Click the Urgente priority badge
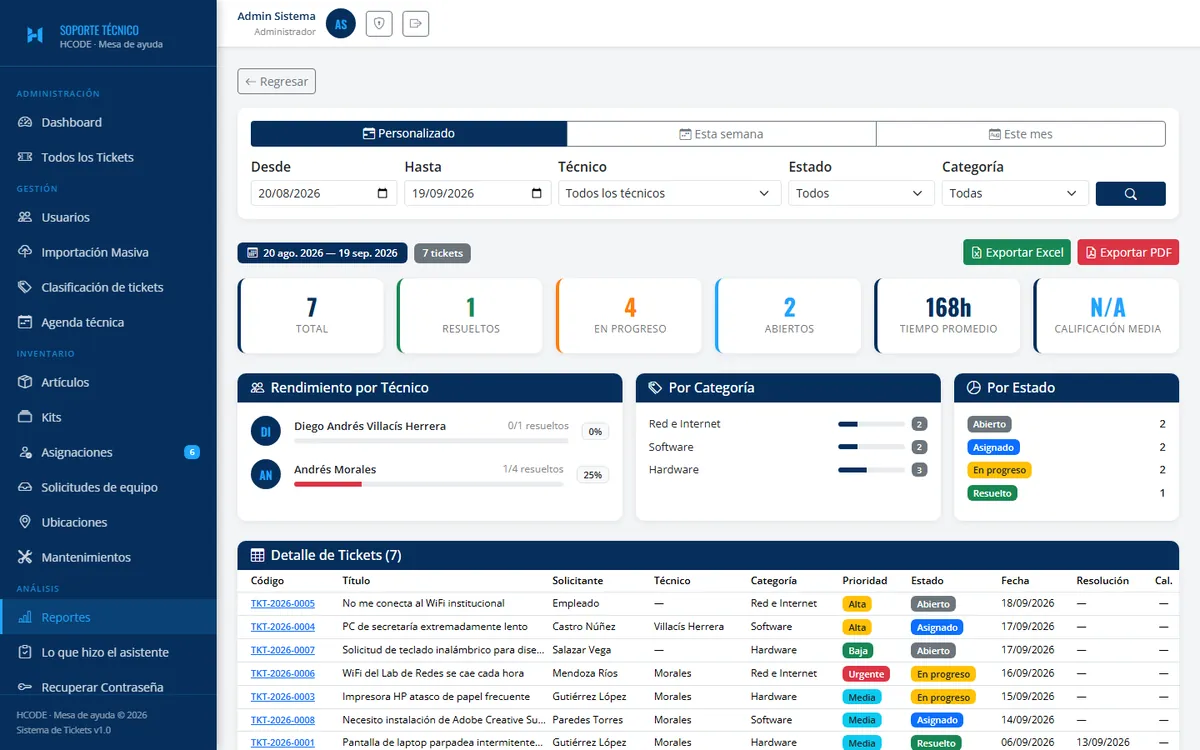This screenshot has width=1200, height=750. pyautogui.click(x=866, y=674)
